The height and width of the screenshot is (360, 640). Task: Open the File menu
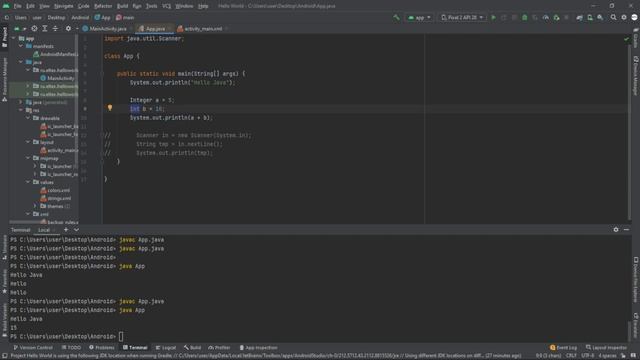[x=18, y=6]
